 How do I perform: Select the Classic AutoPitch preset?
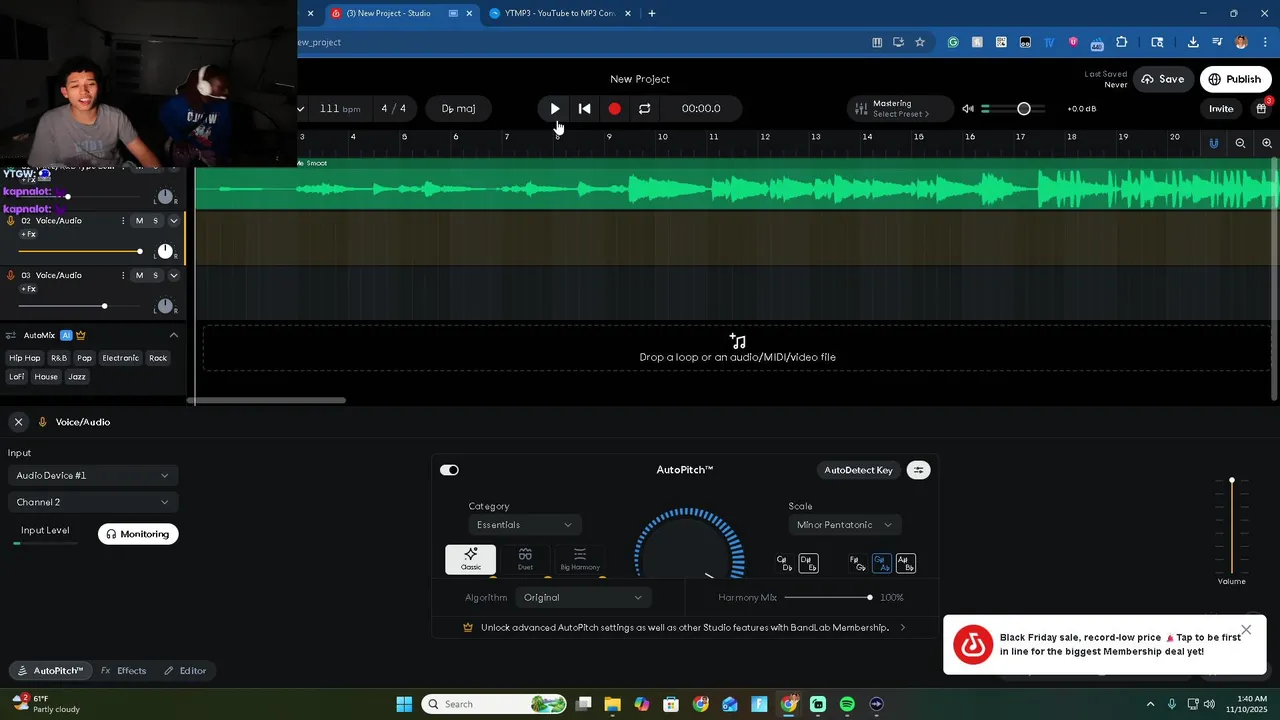[x=470, y=559]
